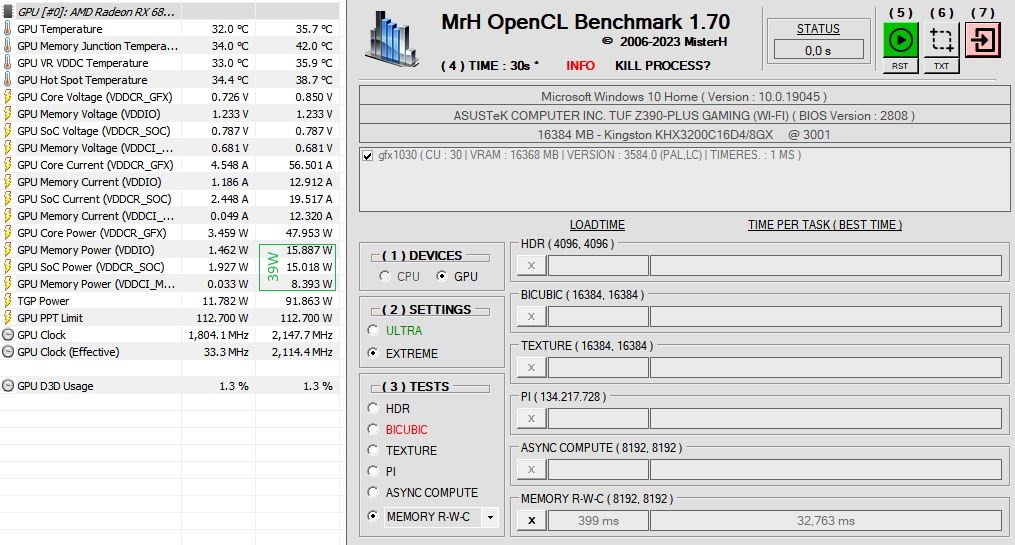Viewport: 1015px width, 545px height.
Task: Click the STATUS field showing 0,0 s
Action: pyautogui.click(x=818, y=50)
